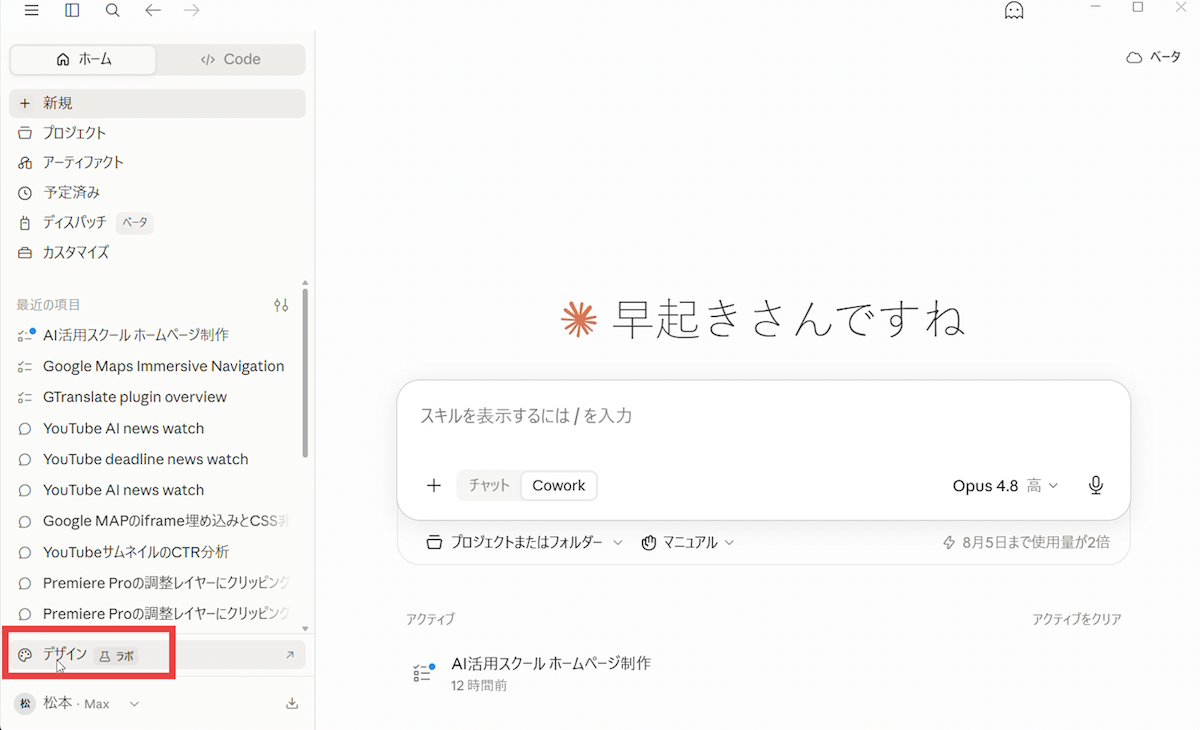Open カスタマイズ in the sidebar
Viewport: 1200px width, 730px height.
click(158, 253)
